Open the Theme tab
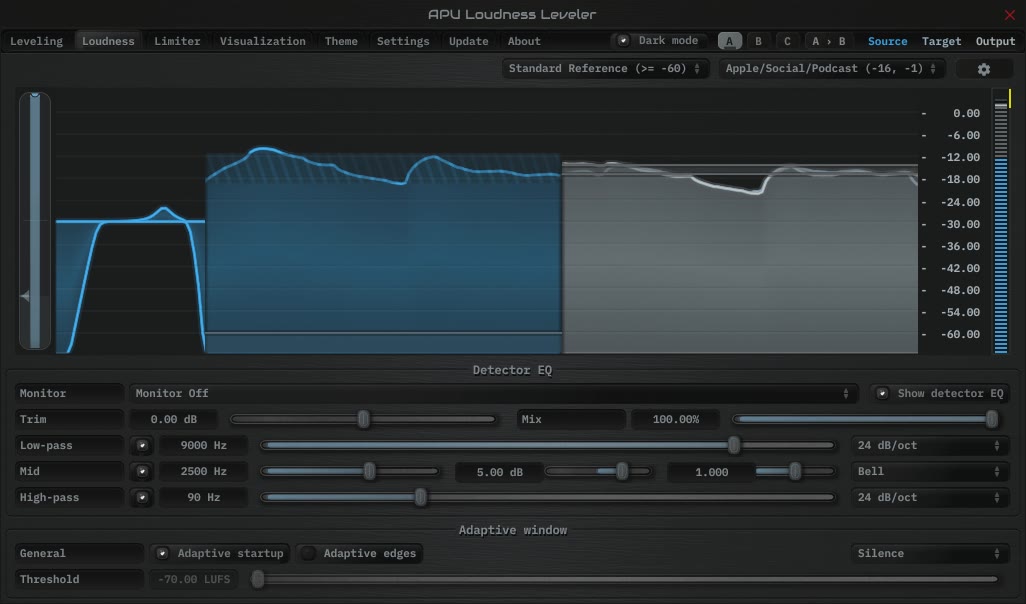 click(x=341, y=41)
